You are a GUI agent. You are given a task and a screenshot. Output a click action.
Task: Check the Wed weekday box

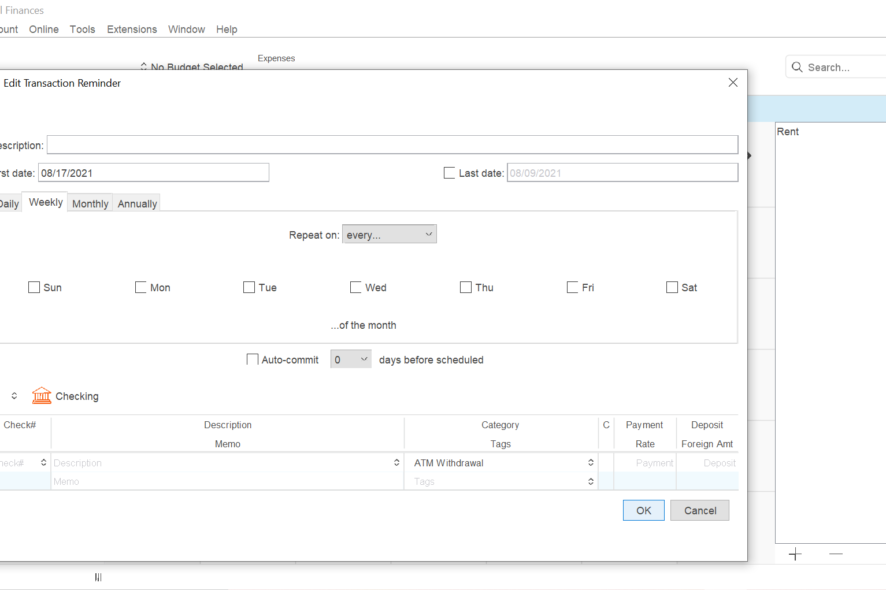pyautogui.click(x=356, y=288)
